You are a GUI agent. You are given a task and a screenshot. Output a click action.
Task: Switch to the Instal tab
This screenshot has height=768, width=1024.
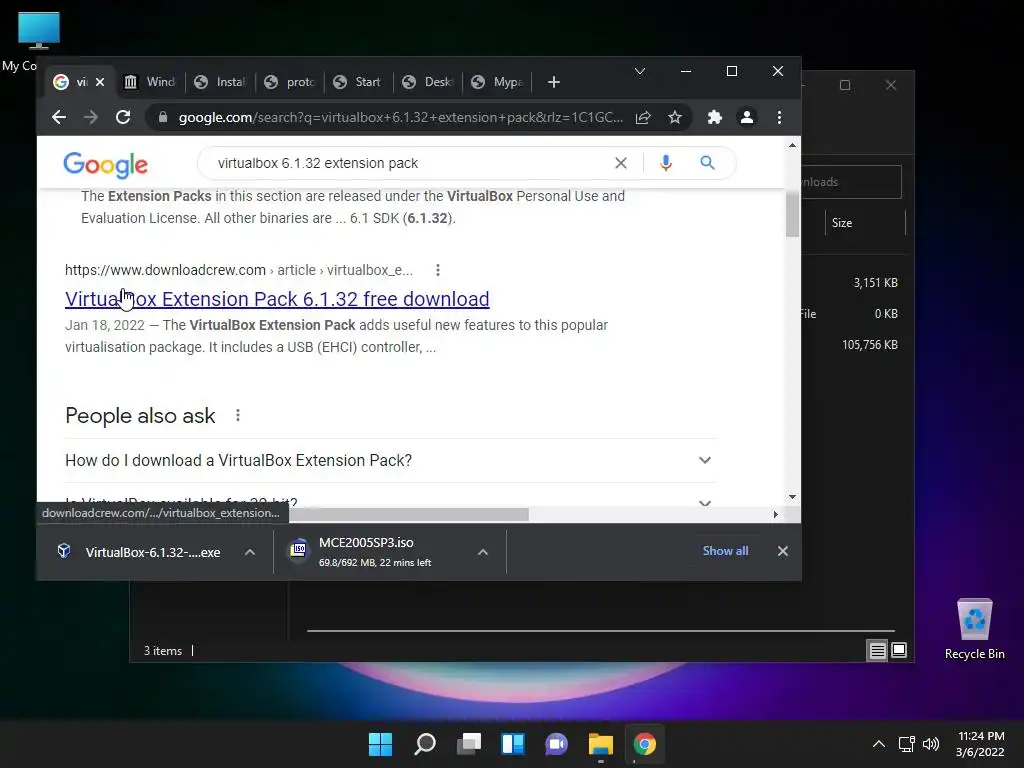tap(221, 82)
